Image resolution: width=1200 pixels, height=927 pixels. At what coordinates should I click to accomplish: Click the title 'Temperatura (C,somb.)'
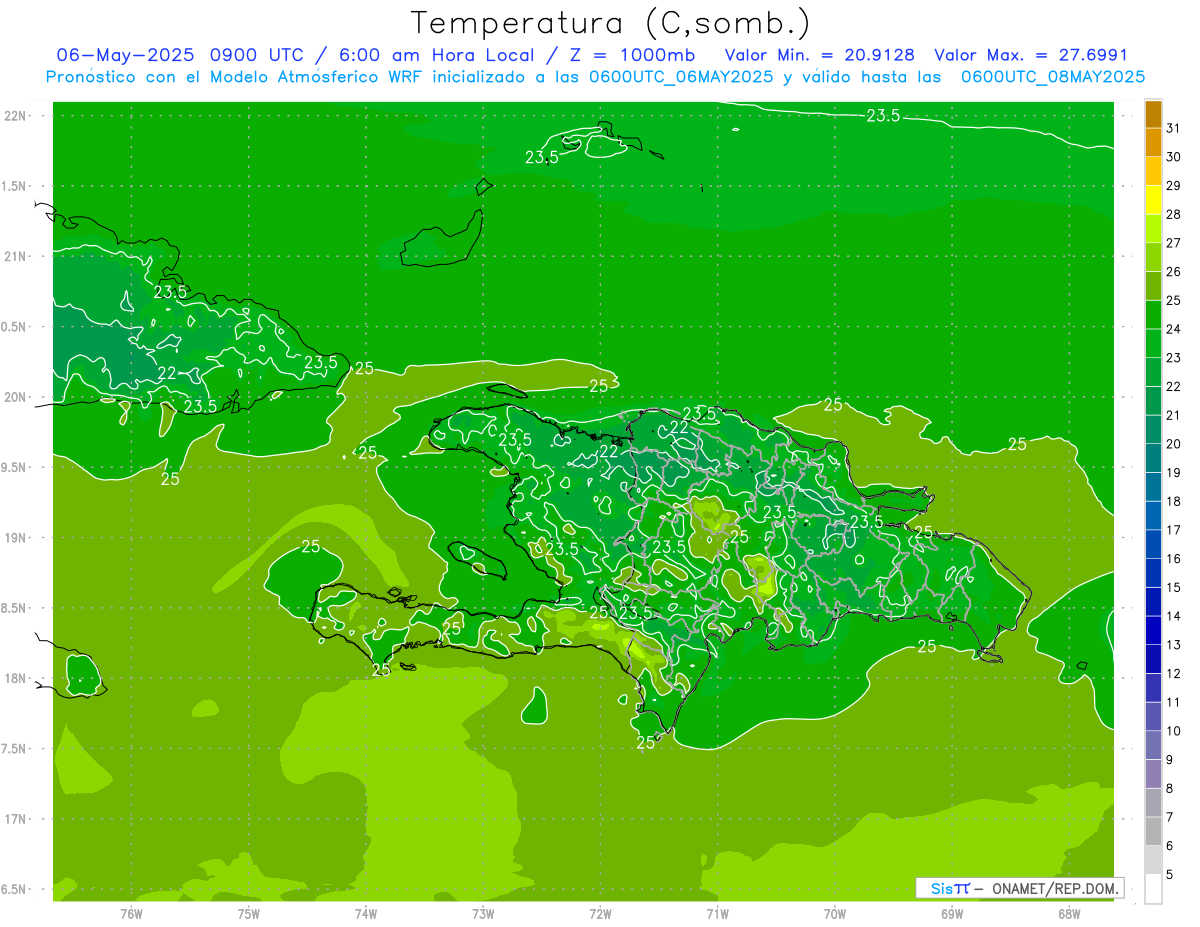pyautogui.click(x=611, y=23)
